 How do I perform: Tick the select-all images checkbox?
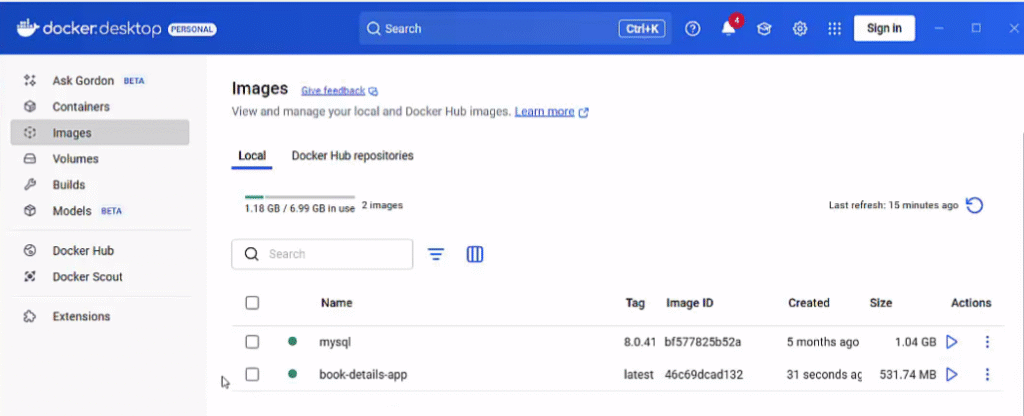[x=252, y=303]
